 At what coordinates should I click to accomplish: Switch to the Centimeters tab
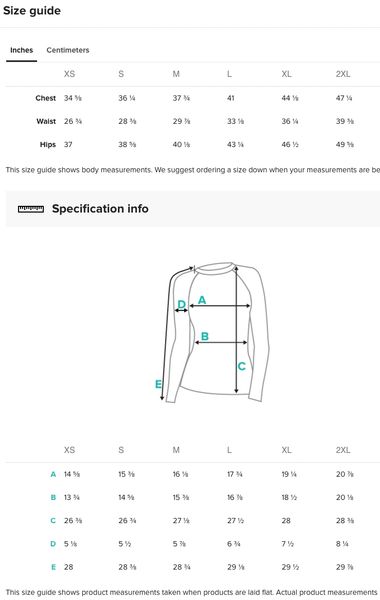(x=68, y=50)
